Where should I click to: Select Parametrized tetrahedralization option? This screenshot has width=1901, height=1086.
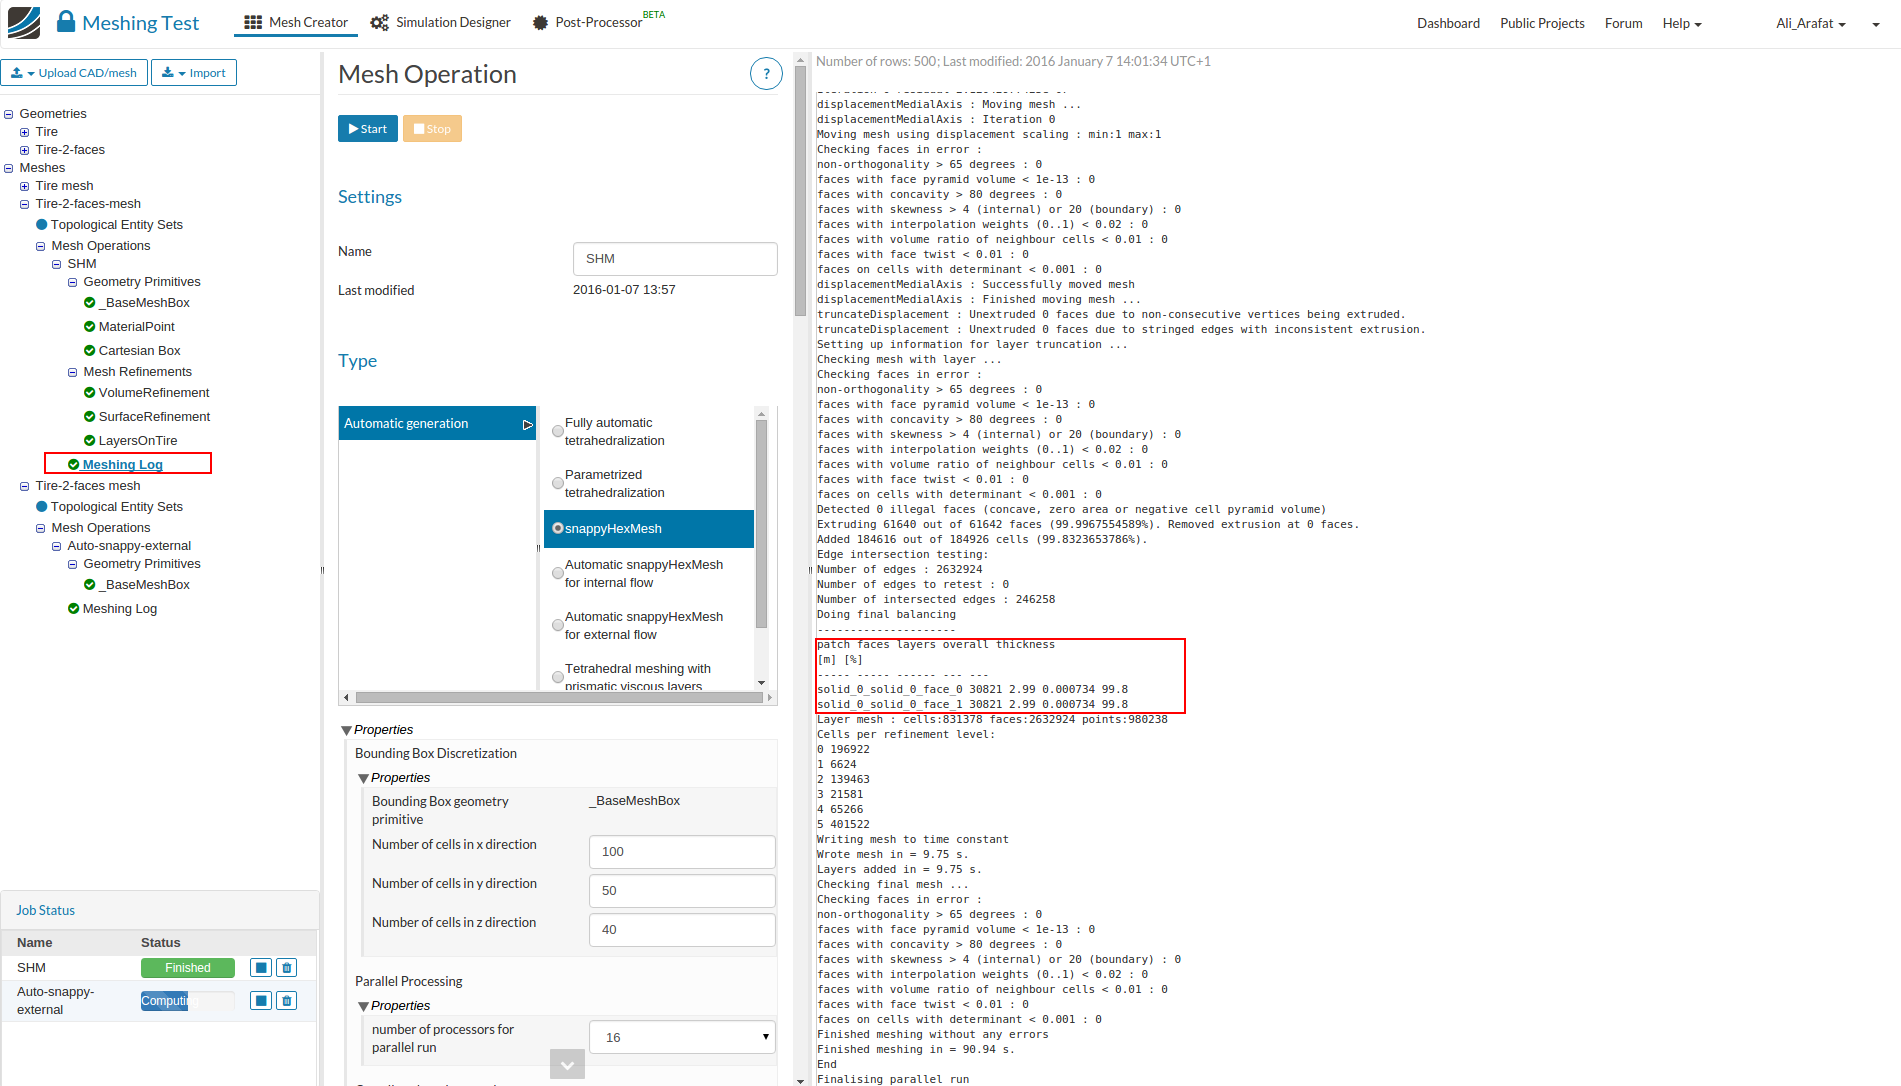(x=558, y=484)
